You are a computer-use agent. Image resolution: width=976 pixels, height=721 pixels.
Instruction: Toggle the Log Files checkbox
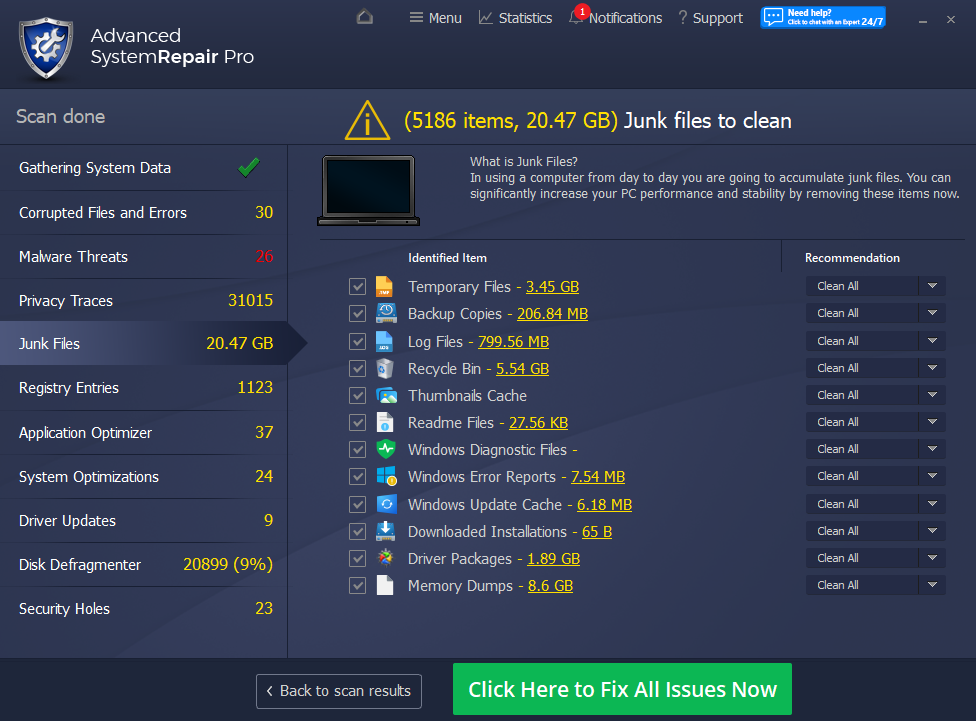358,341
